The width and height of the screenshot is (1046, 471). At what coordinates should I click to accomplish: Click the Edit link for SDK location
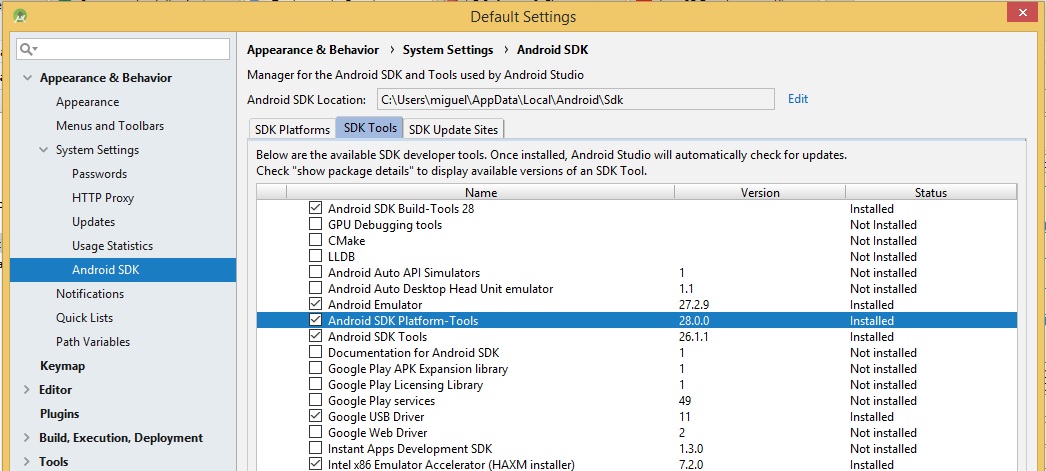pos(797,99)
